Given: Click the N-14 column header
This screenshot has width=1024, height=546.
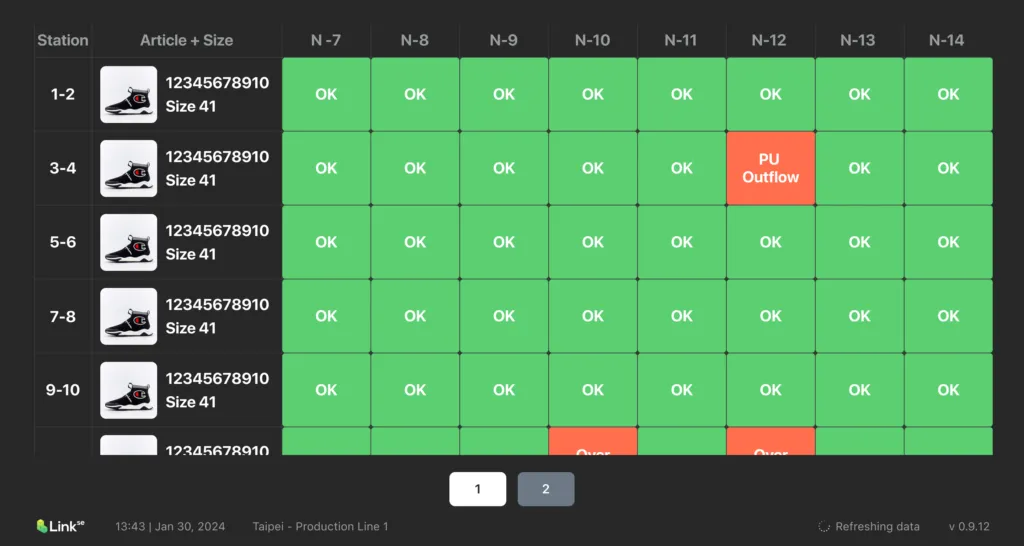Looking at the screenshot, I should click(x=948, y=40).
